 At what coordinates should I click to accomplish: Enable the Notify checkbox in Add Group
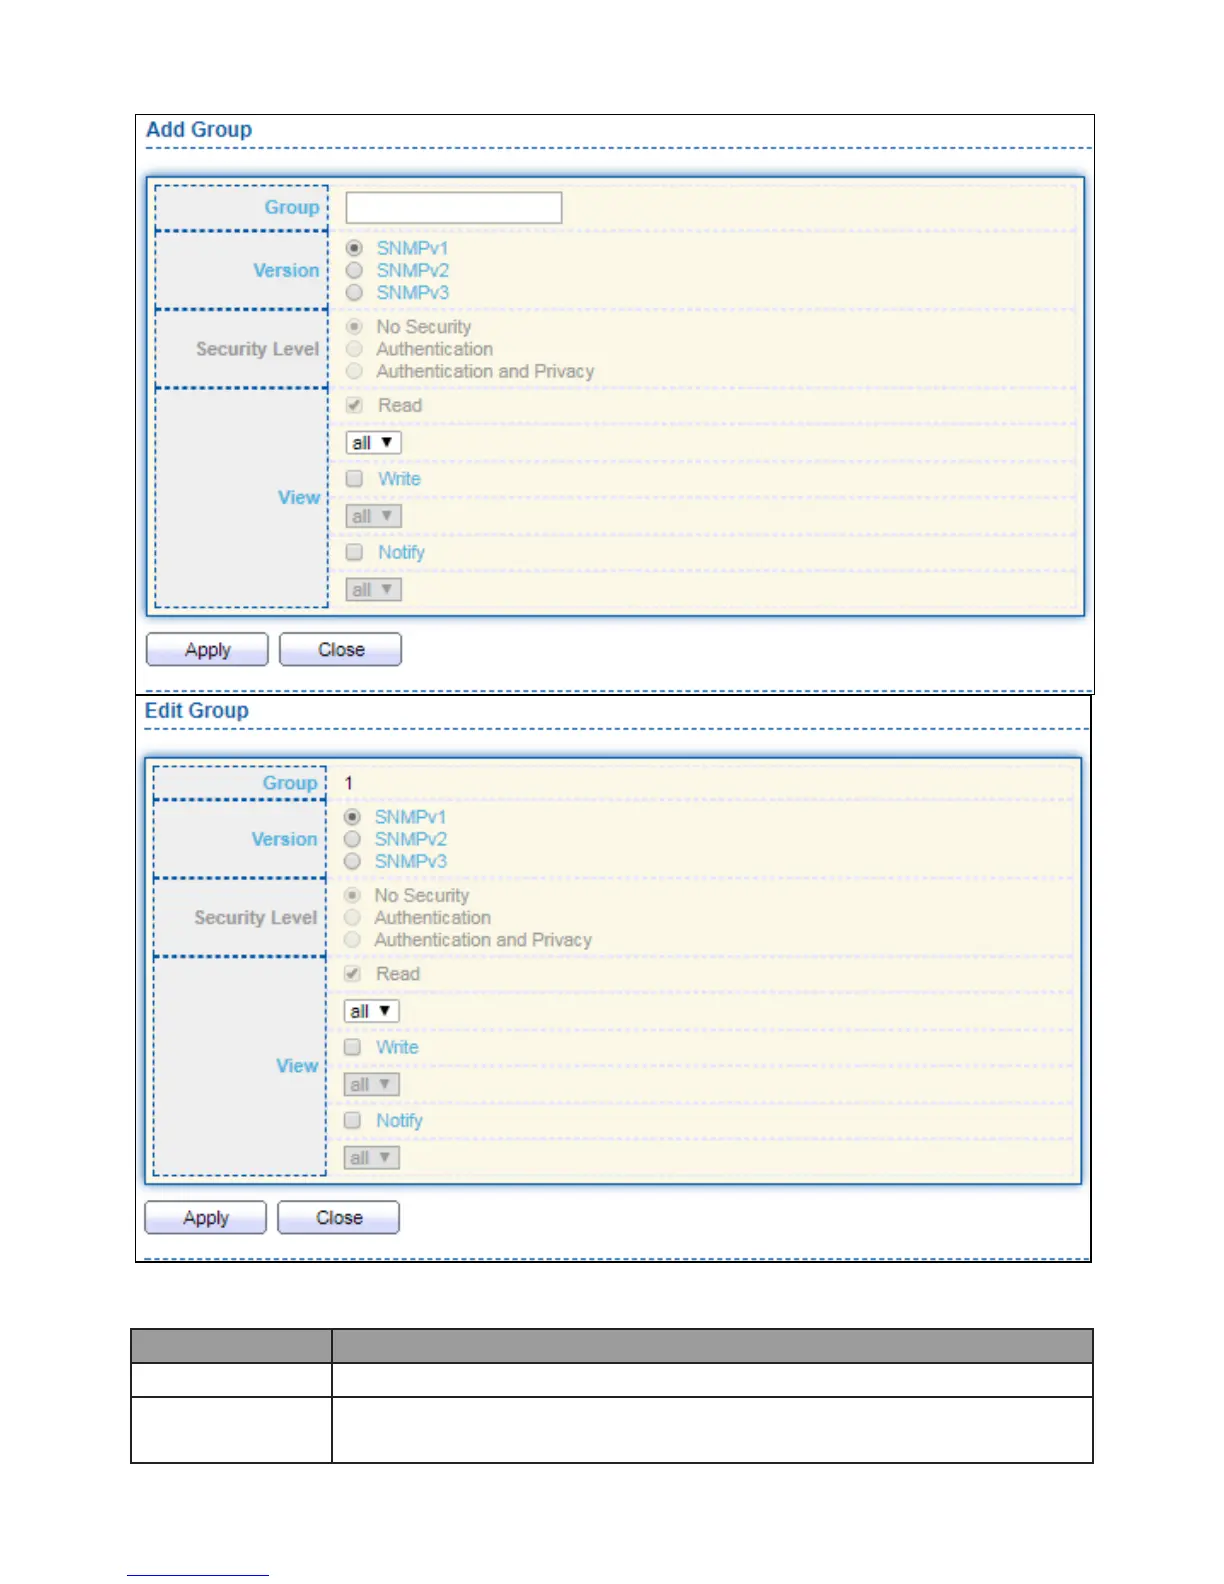(x=354, y=552)
